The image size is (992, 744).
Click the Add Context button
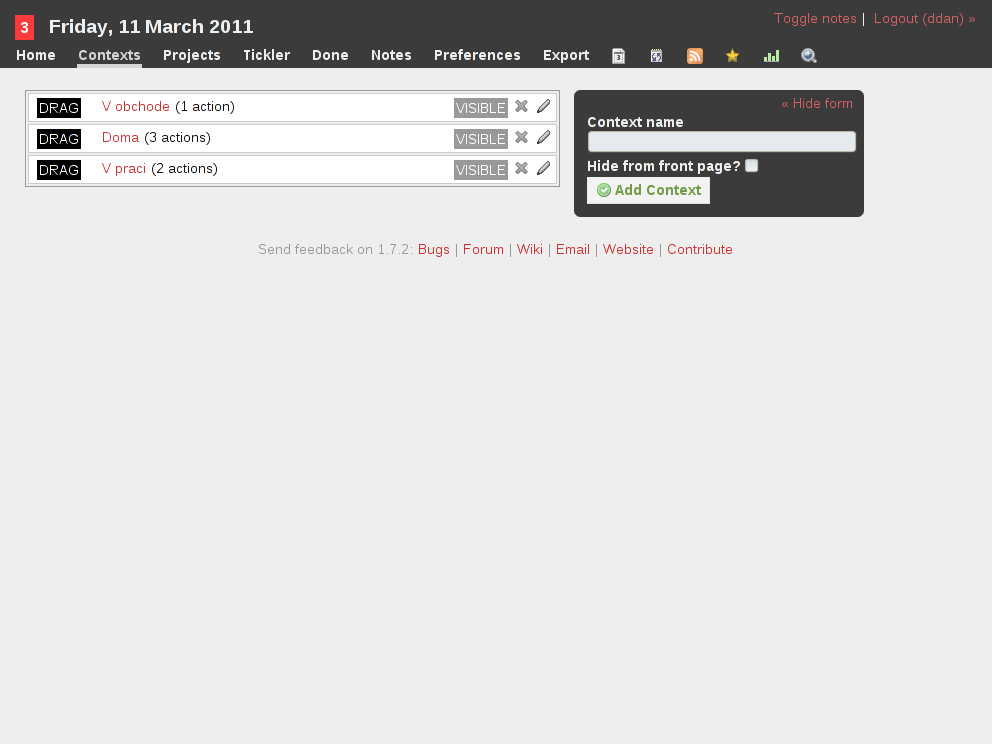tap(648, 190)
